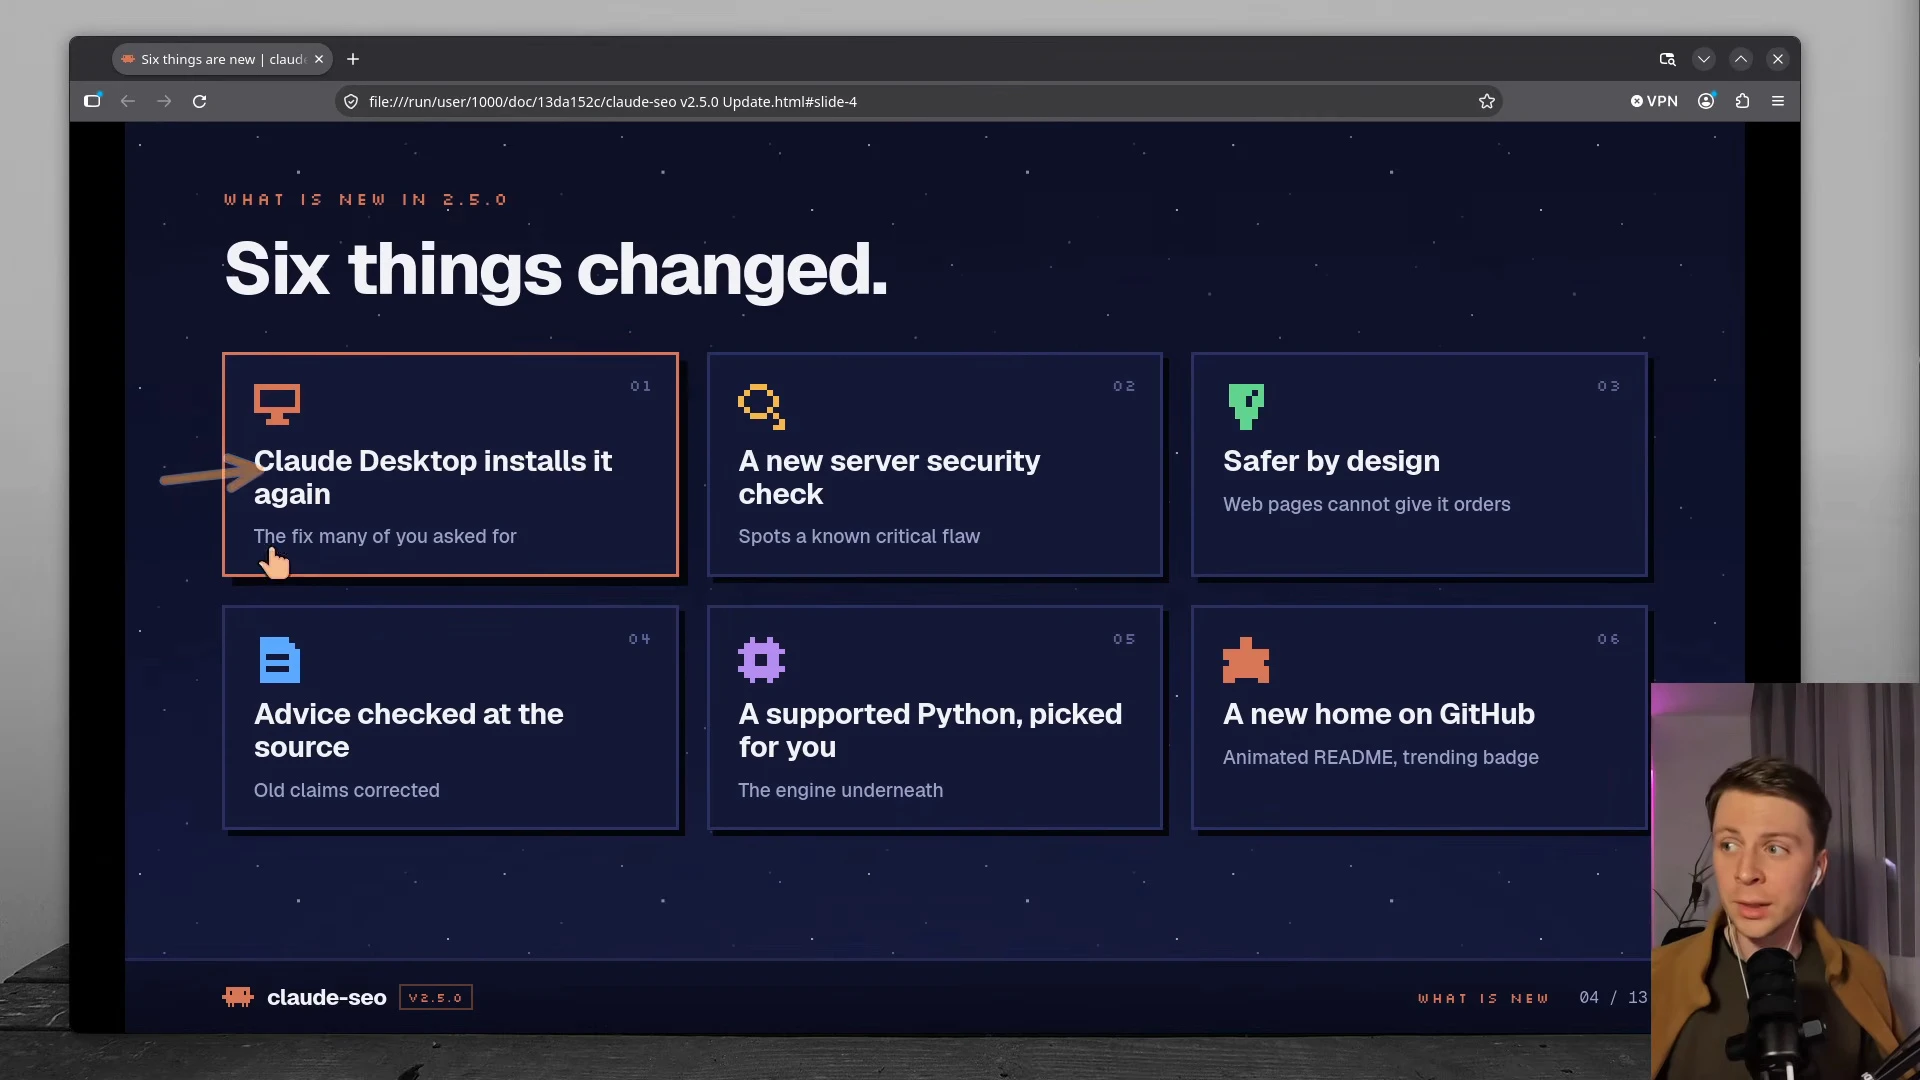
Task: Bookmark this page with star icon
Action: point(1487,101)
